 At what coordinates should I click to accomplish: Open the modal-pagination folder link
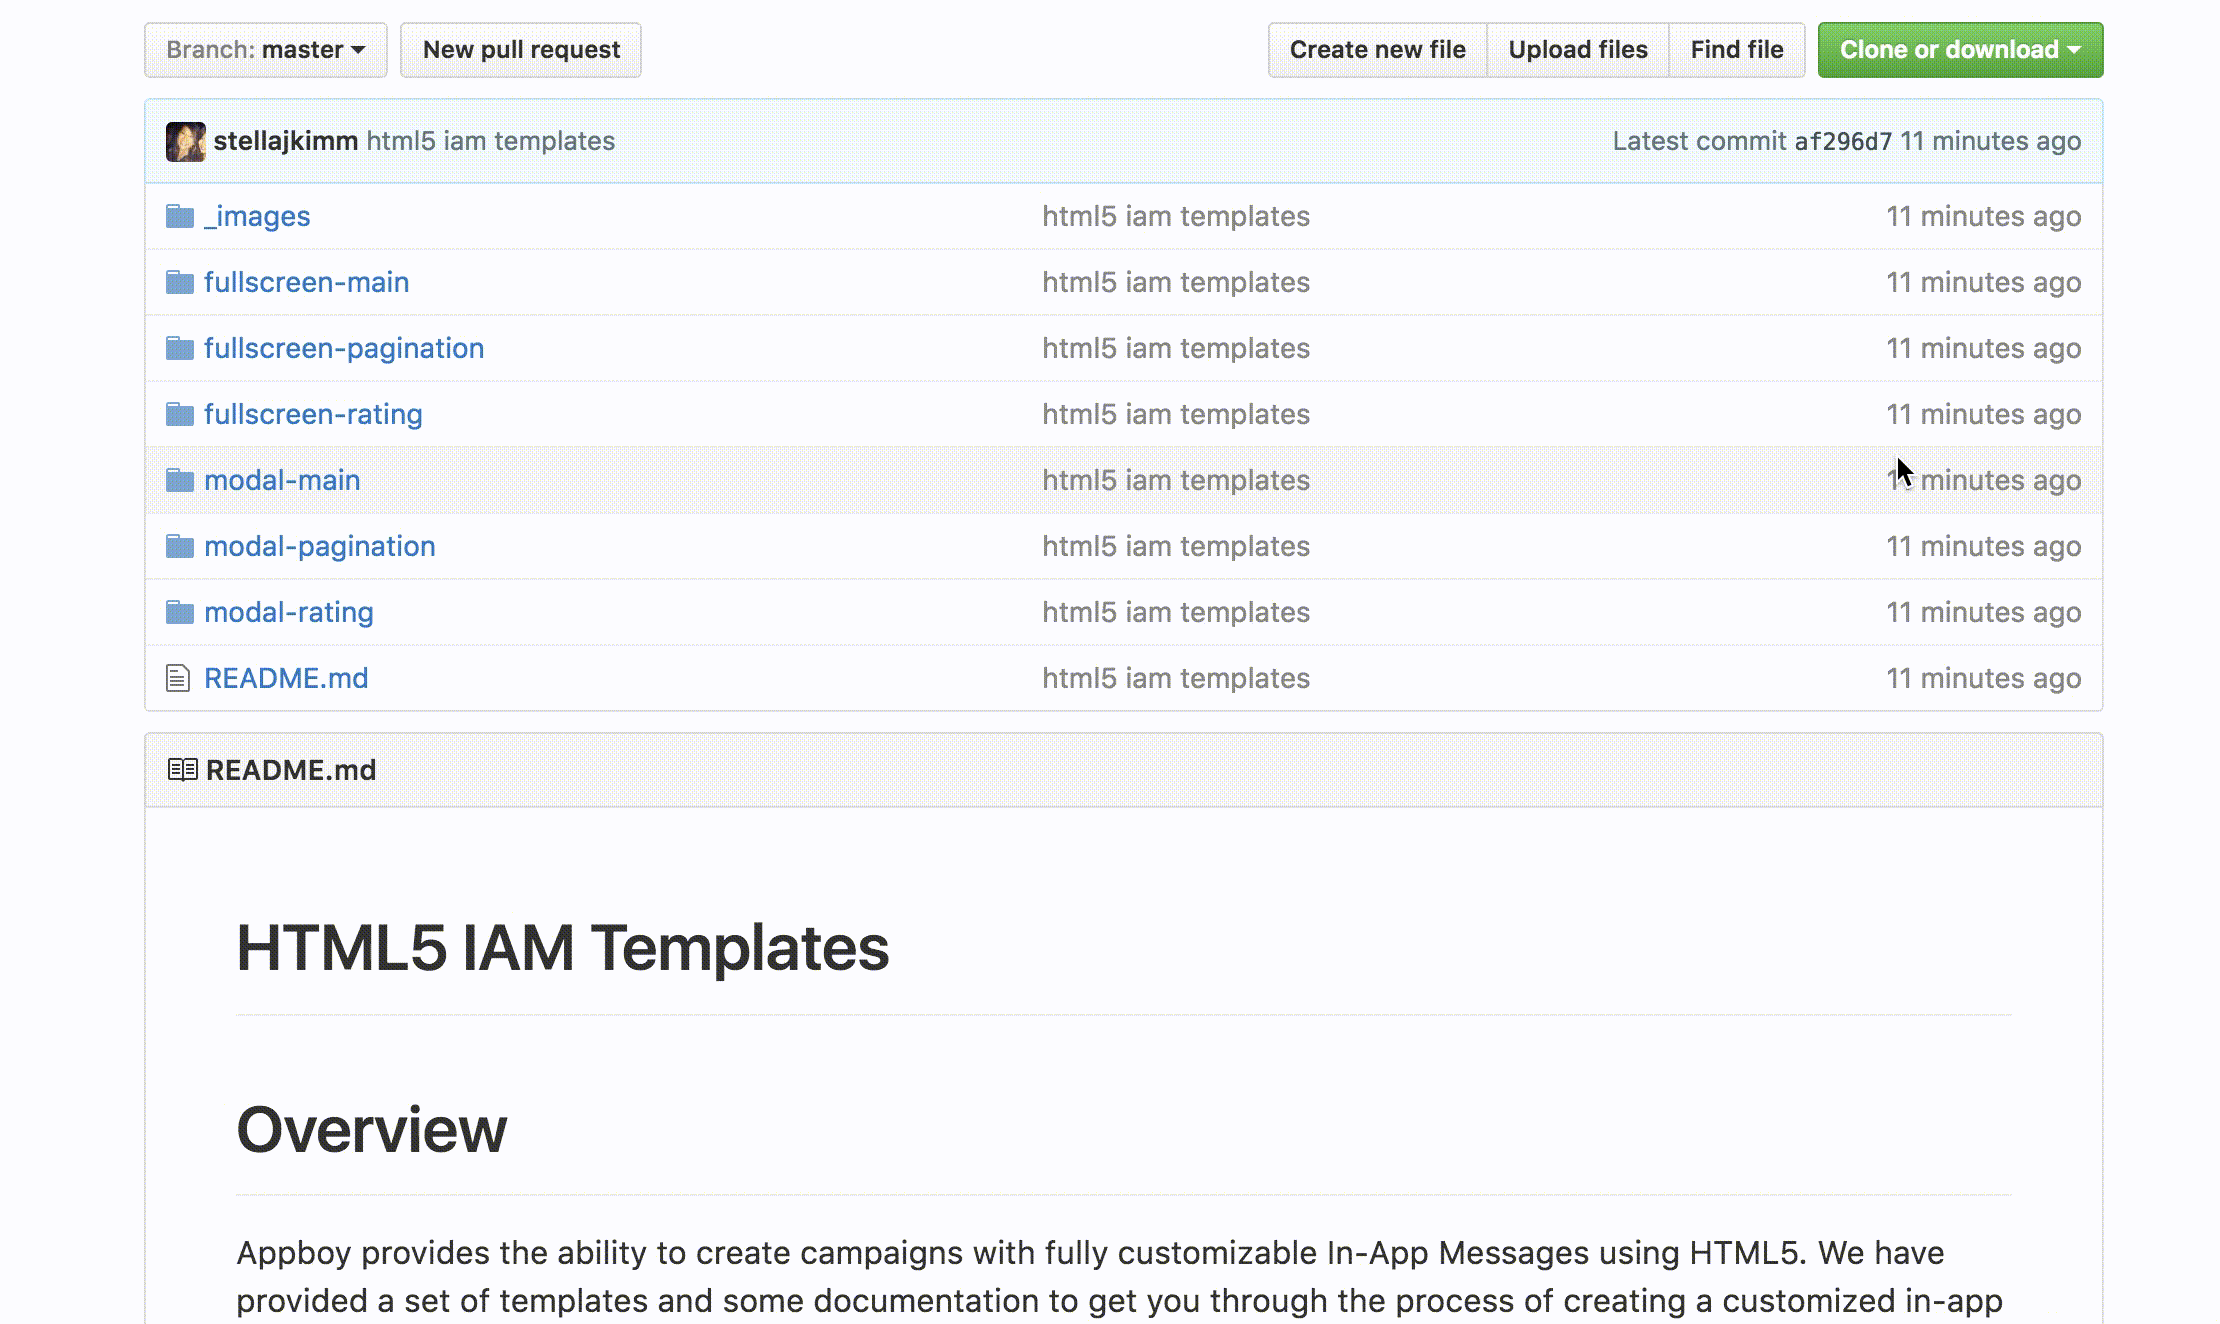click(319, 546)
